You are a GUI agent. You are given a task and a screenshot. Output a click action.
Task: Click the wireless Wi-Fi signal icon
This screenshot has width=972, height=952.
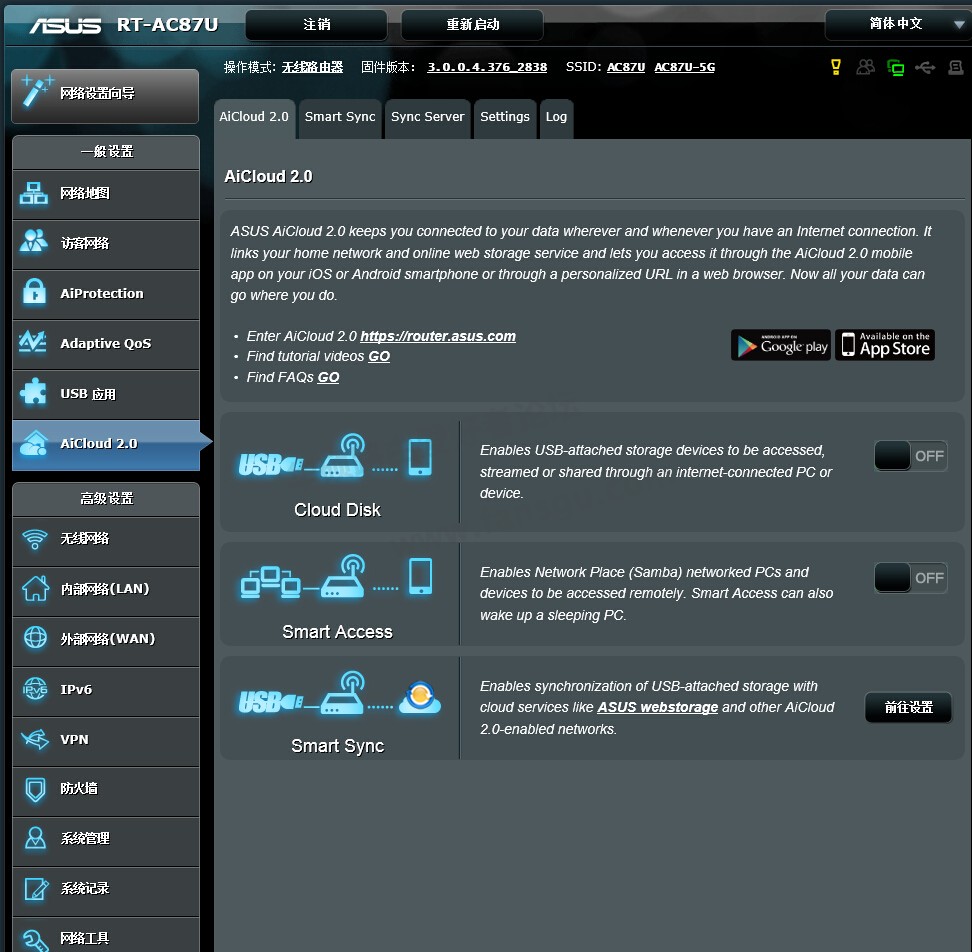[35, 538]
